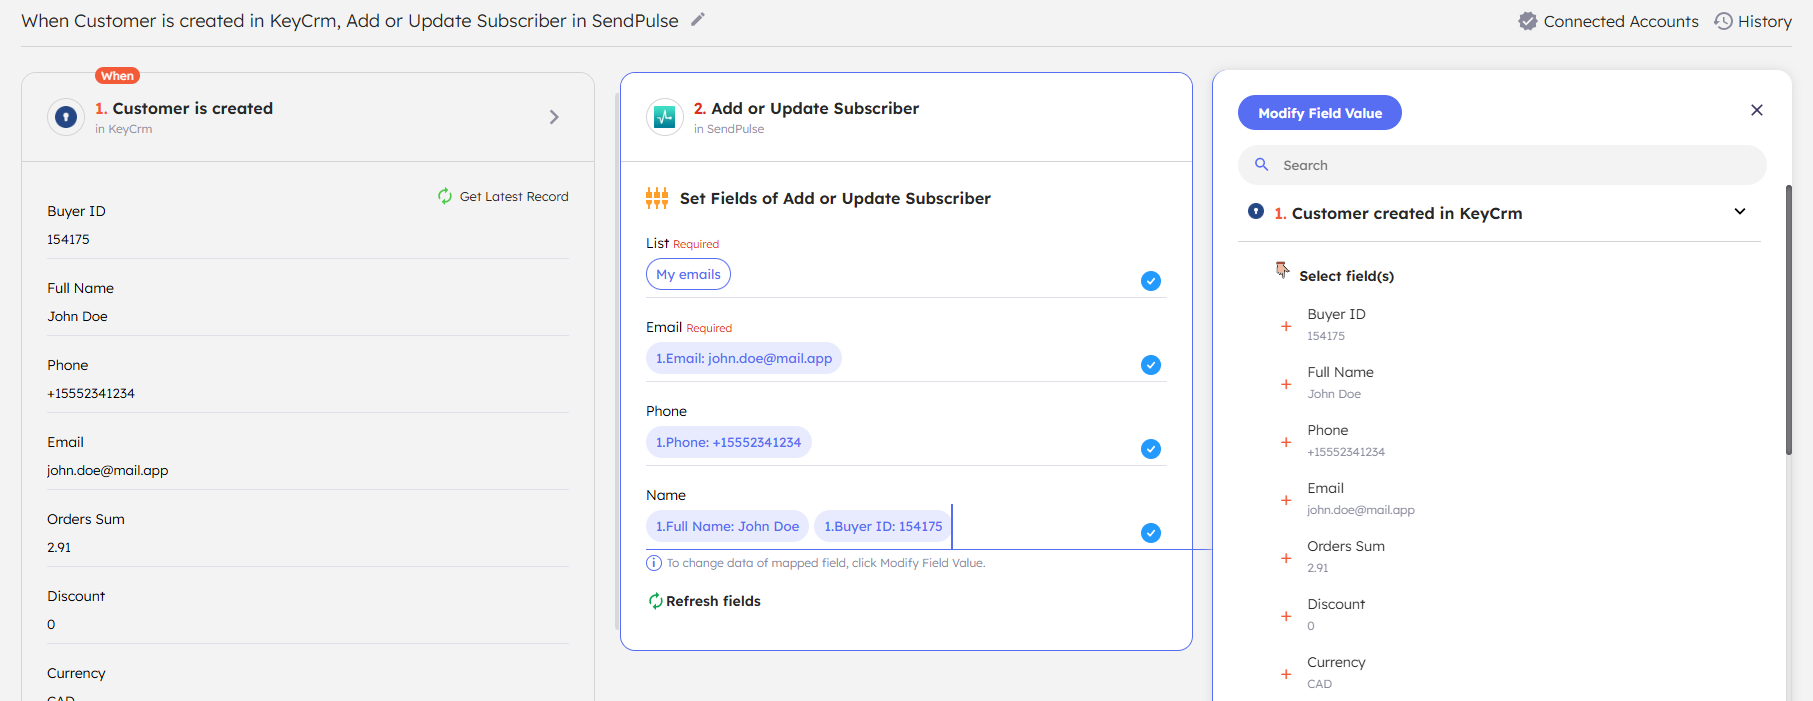
Task: Add Currency field with plus icon
Action: tap(1286, 674)
